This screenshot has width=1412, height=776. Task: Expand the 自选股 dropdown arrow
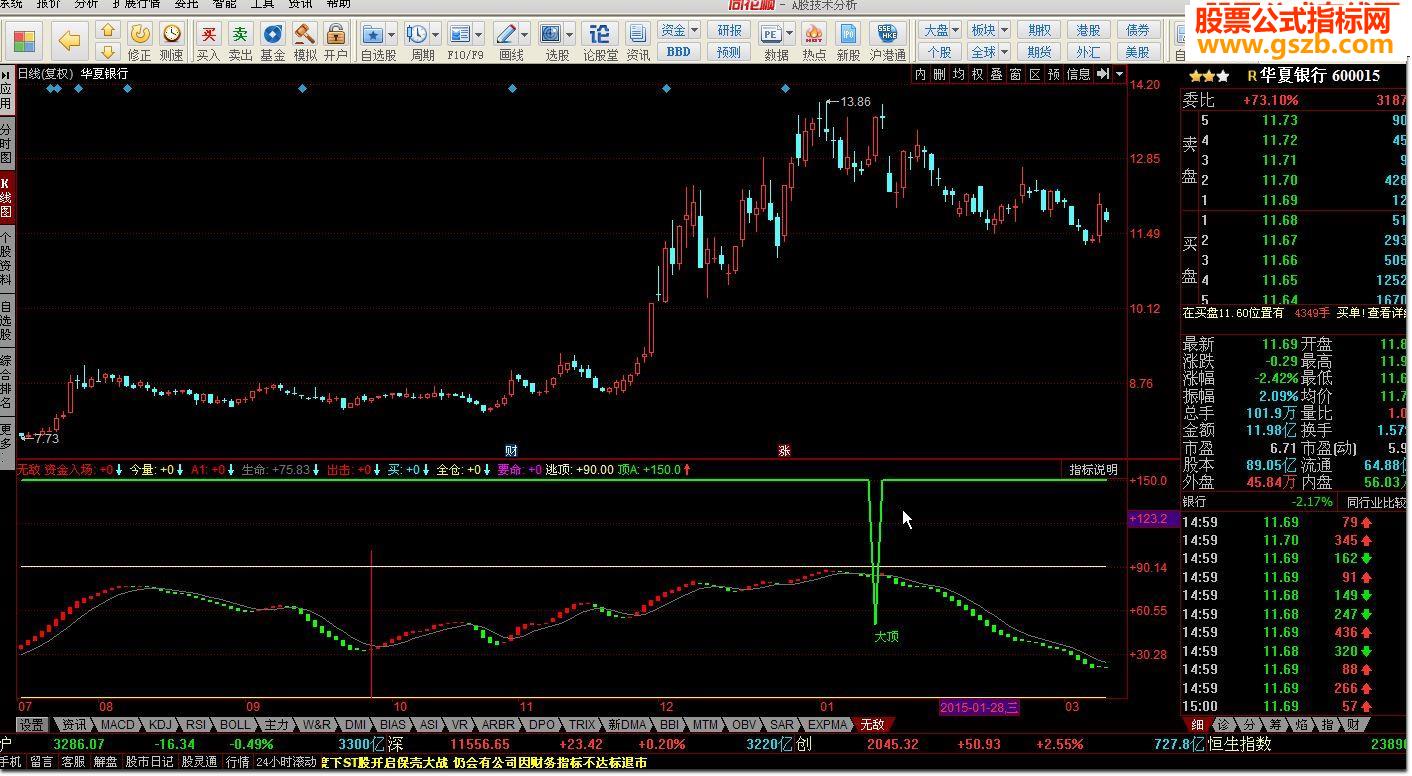tap(391, 34)
